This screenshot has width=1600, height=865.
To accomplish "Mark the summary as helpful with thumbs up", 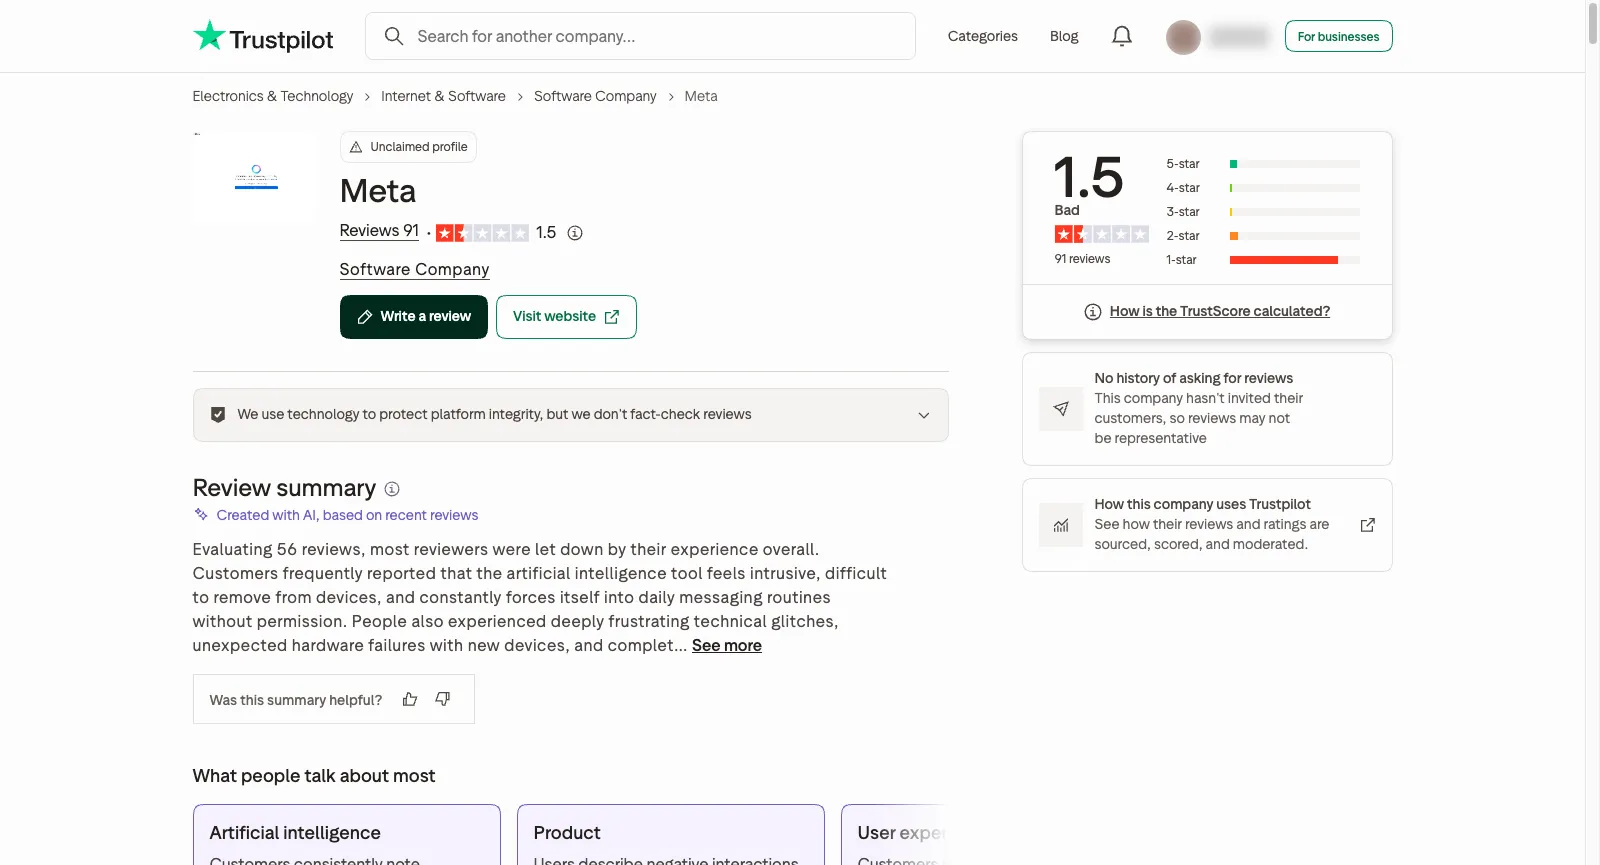I will [410, 699].
